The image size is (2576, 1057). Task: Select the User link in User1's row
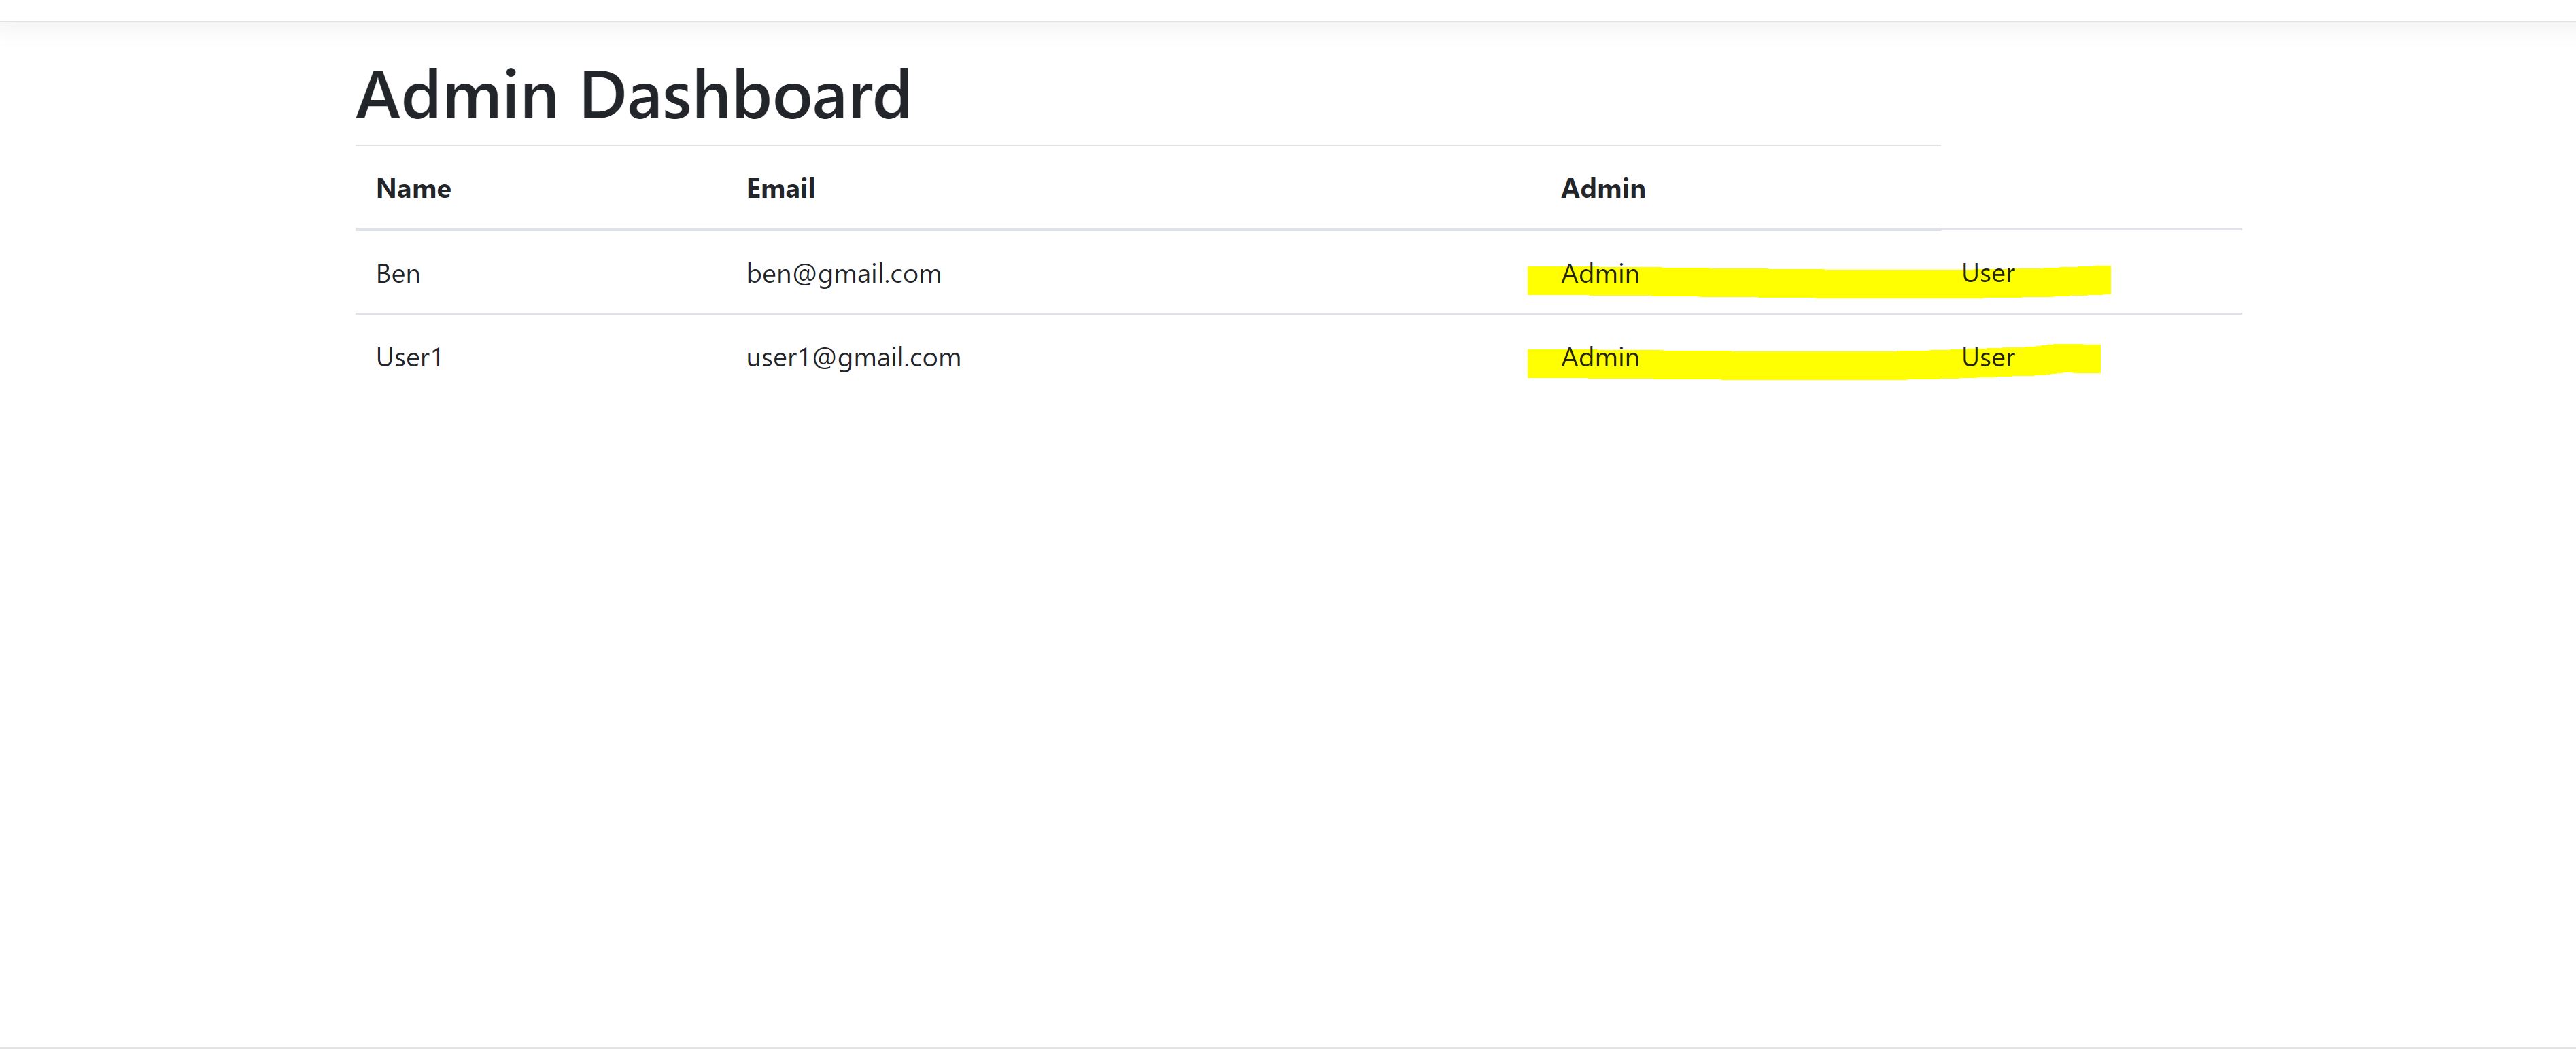click(x=1988, y=357)
